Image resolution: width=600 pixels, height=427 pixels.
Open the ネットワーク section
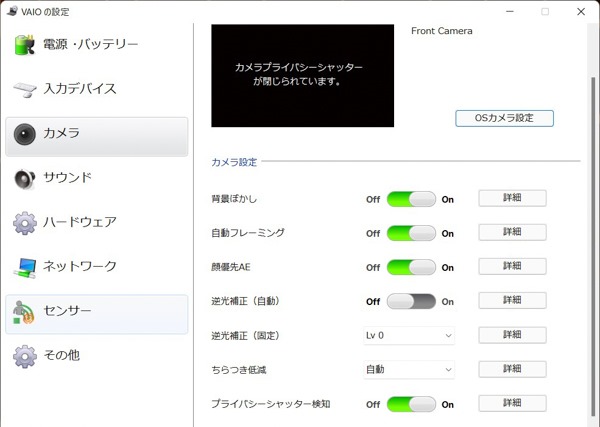pos(97,267)
